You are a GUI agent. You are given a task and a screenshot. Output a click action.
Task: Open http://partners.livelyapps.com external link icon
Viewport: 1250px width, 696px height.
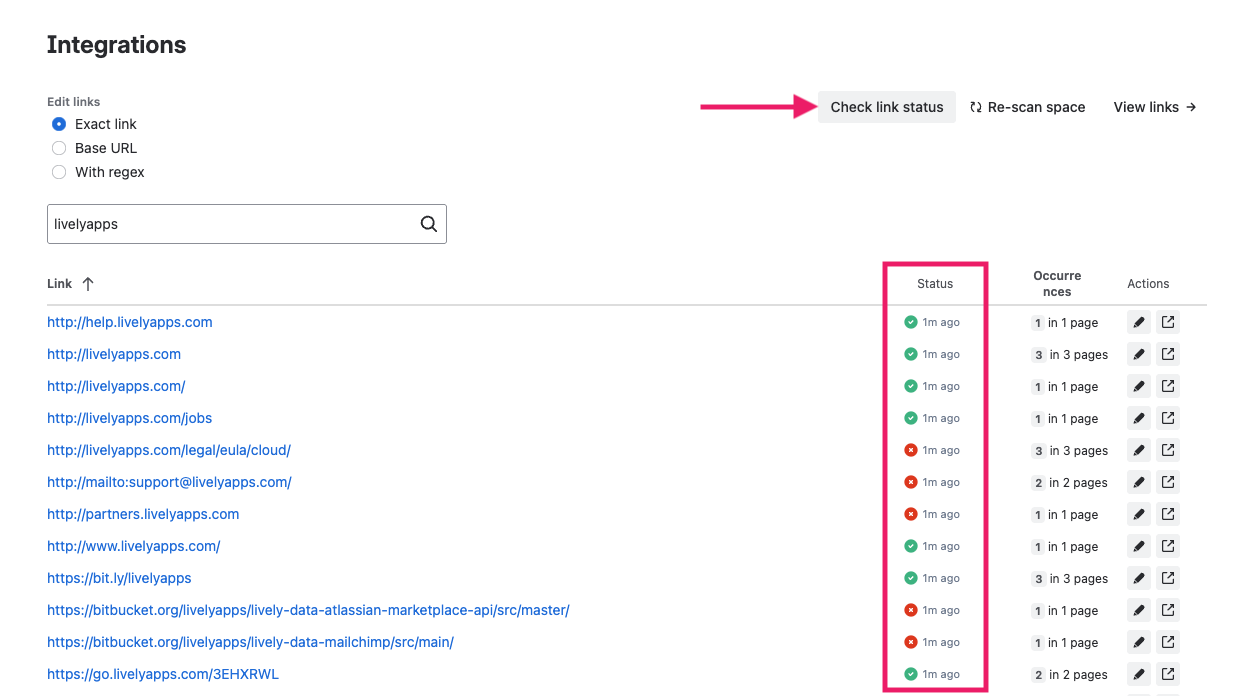(1168, 514)
